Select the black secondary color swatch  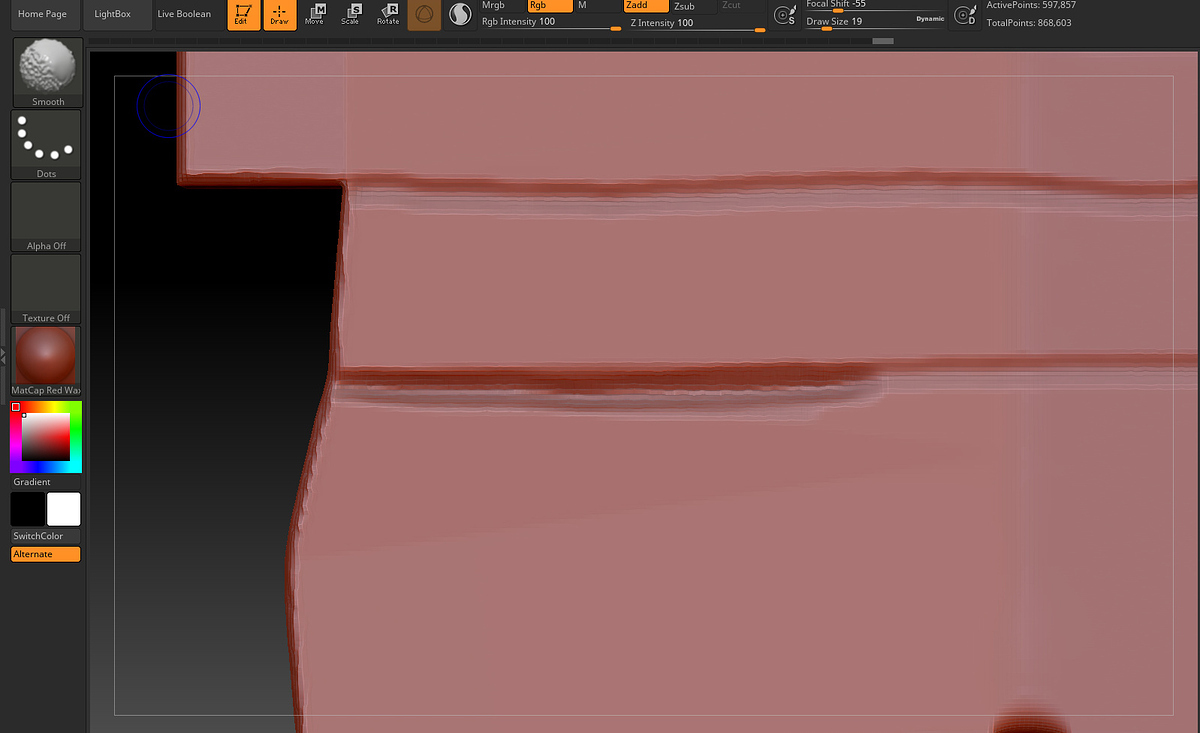[28, 509]
